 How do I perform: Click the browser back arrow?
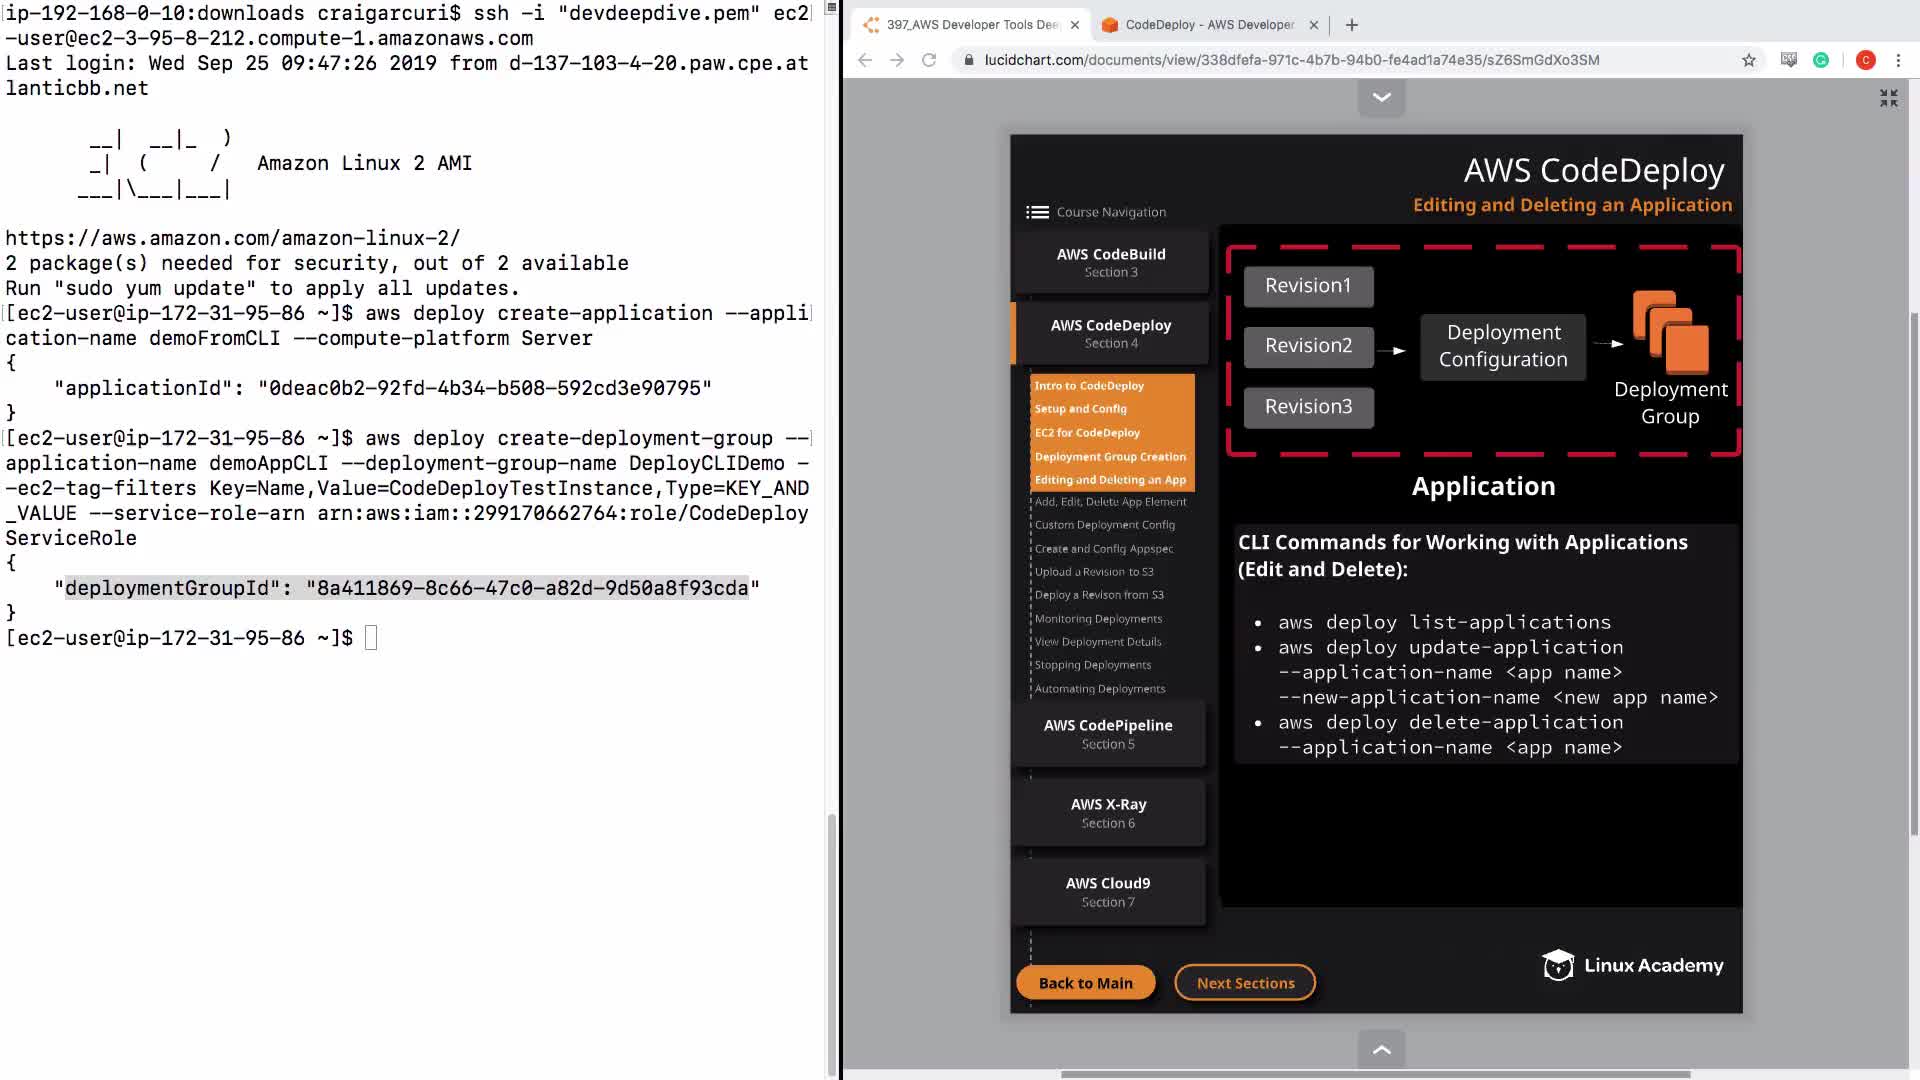(865, 60)
